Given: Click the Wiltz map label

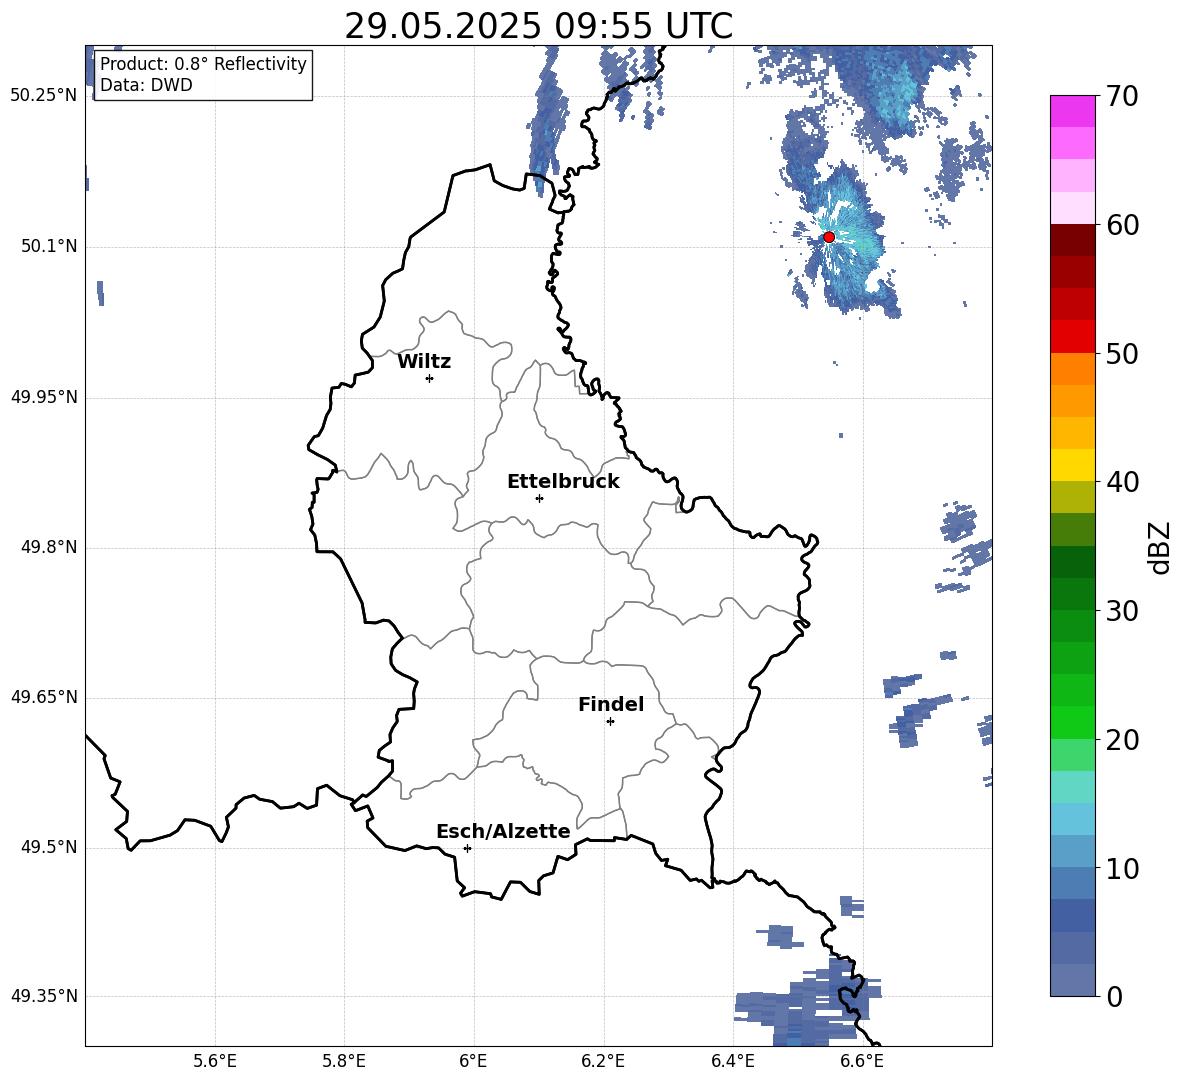Looking at the screenshot, I should 424,362.
